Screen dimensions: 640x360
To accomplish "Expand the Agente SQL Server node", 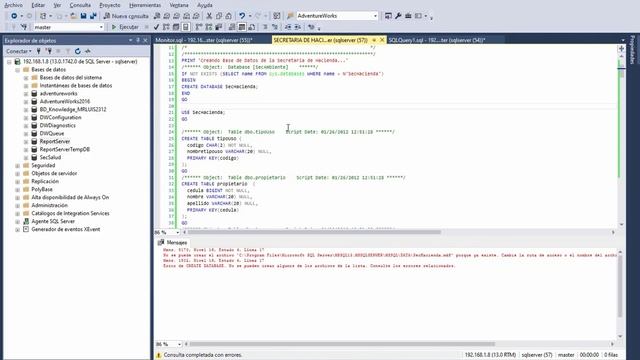I will click(18, 222).
